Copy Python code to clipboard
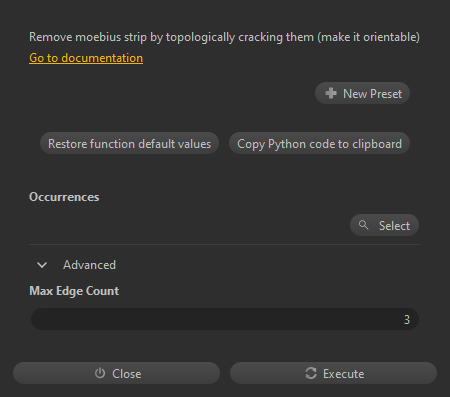This screenshot has width=450, height=397. pyautogui.click(x=319, y=144)
